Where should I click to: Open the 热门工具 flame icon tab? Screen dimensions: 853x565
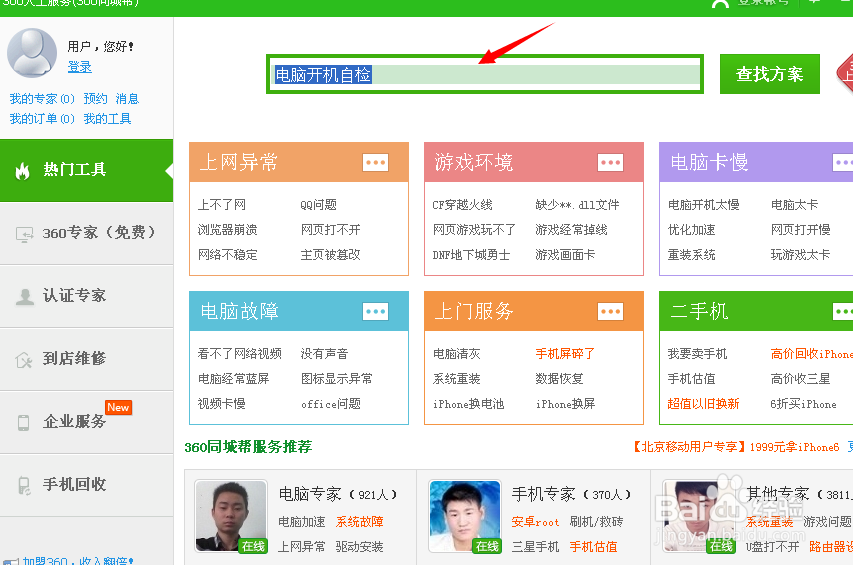22,171
